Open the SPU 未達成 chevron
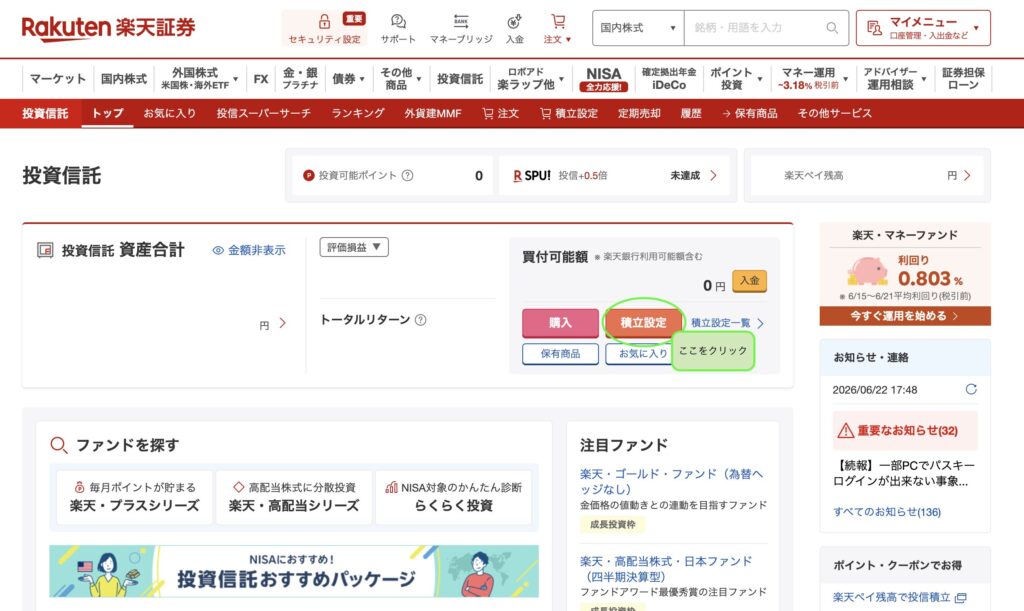The width and height of the screenshot is (1024, 611). 713,175
